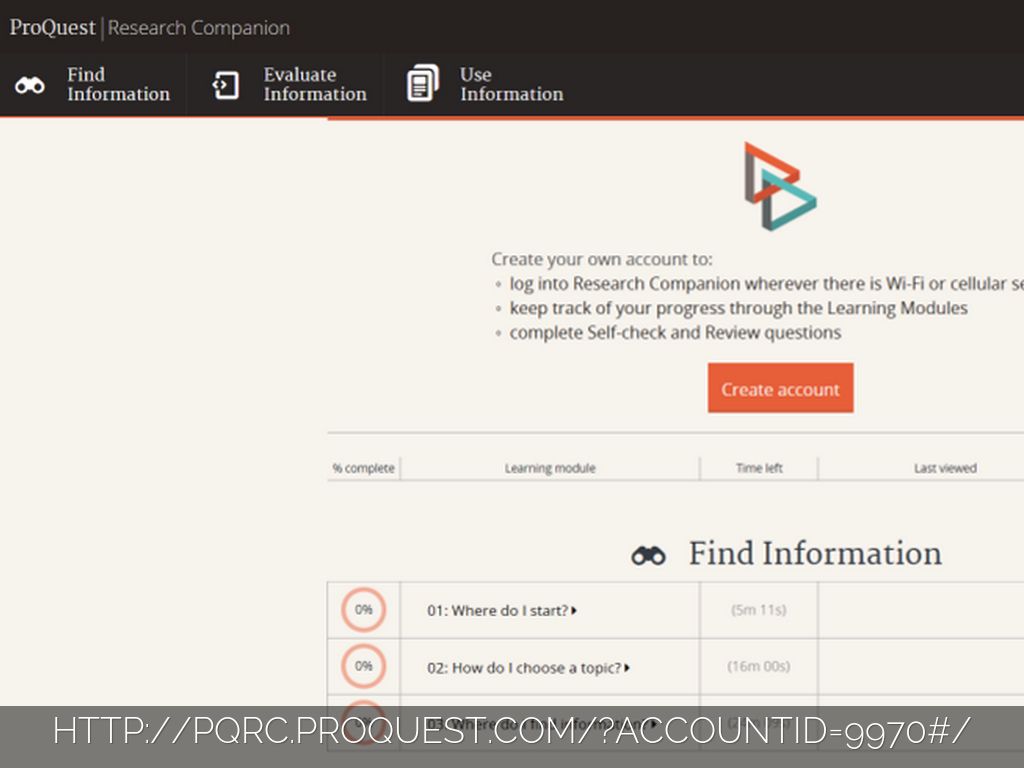Click the 0% progress circle for module 02
The height and width of the screenshot is (768, 1024).
363,666
